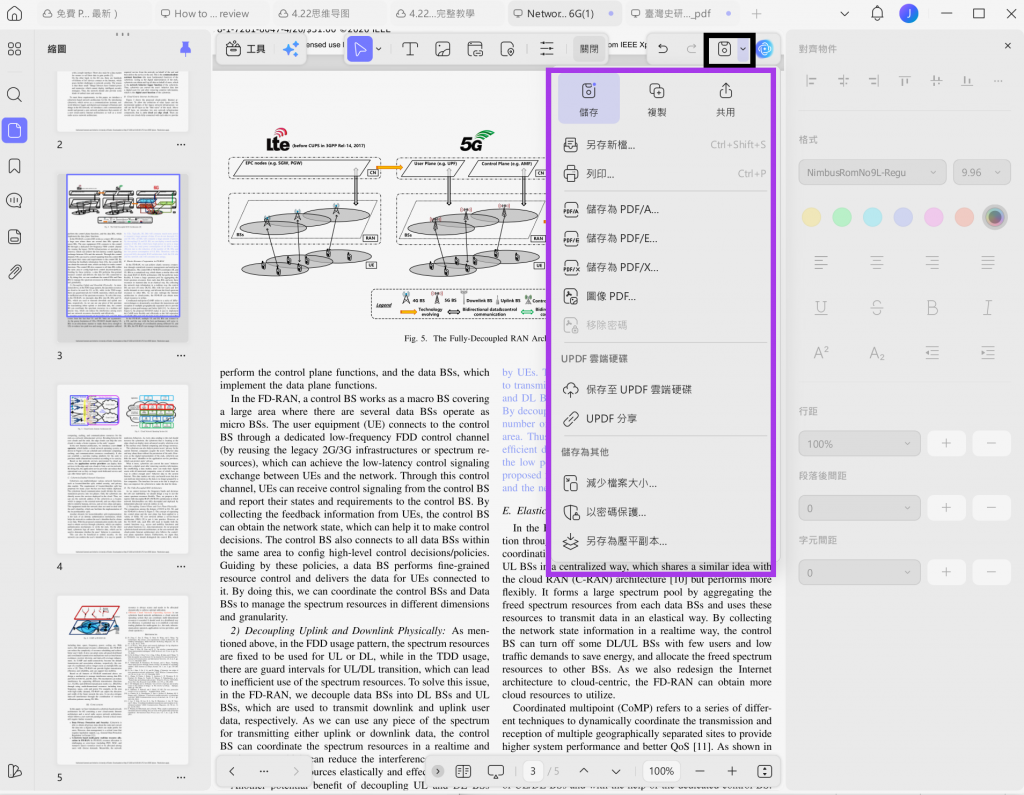Click the page number field showing 3
The width and height of the screenshot is (1024, 795).
coord(533,771)
